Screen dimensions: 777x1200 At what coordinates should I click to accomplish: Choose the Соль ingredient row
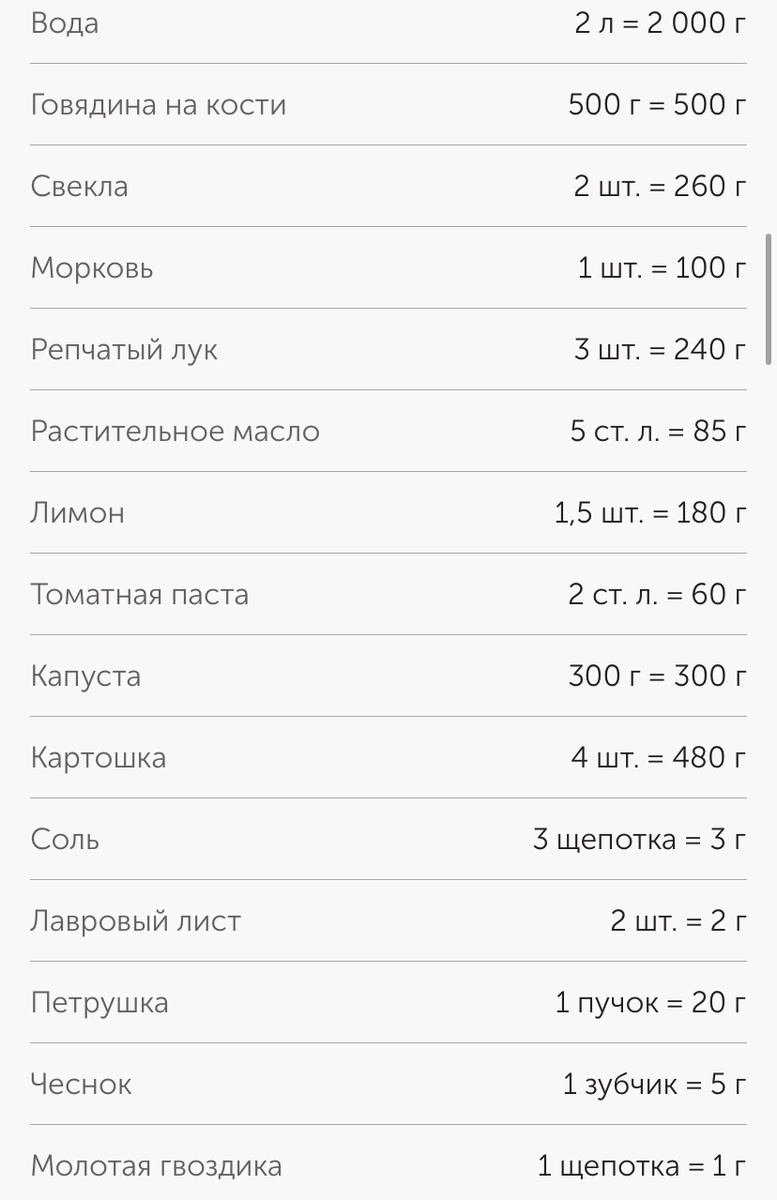(x=388, y=839)
